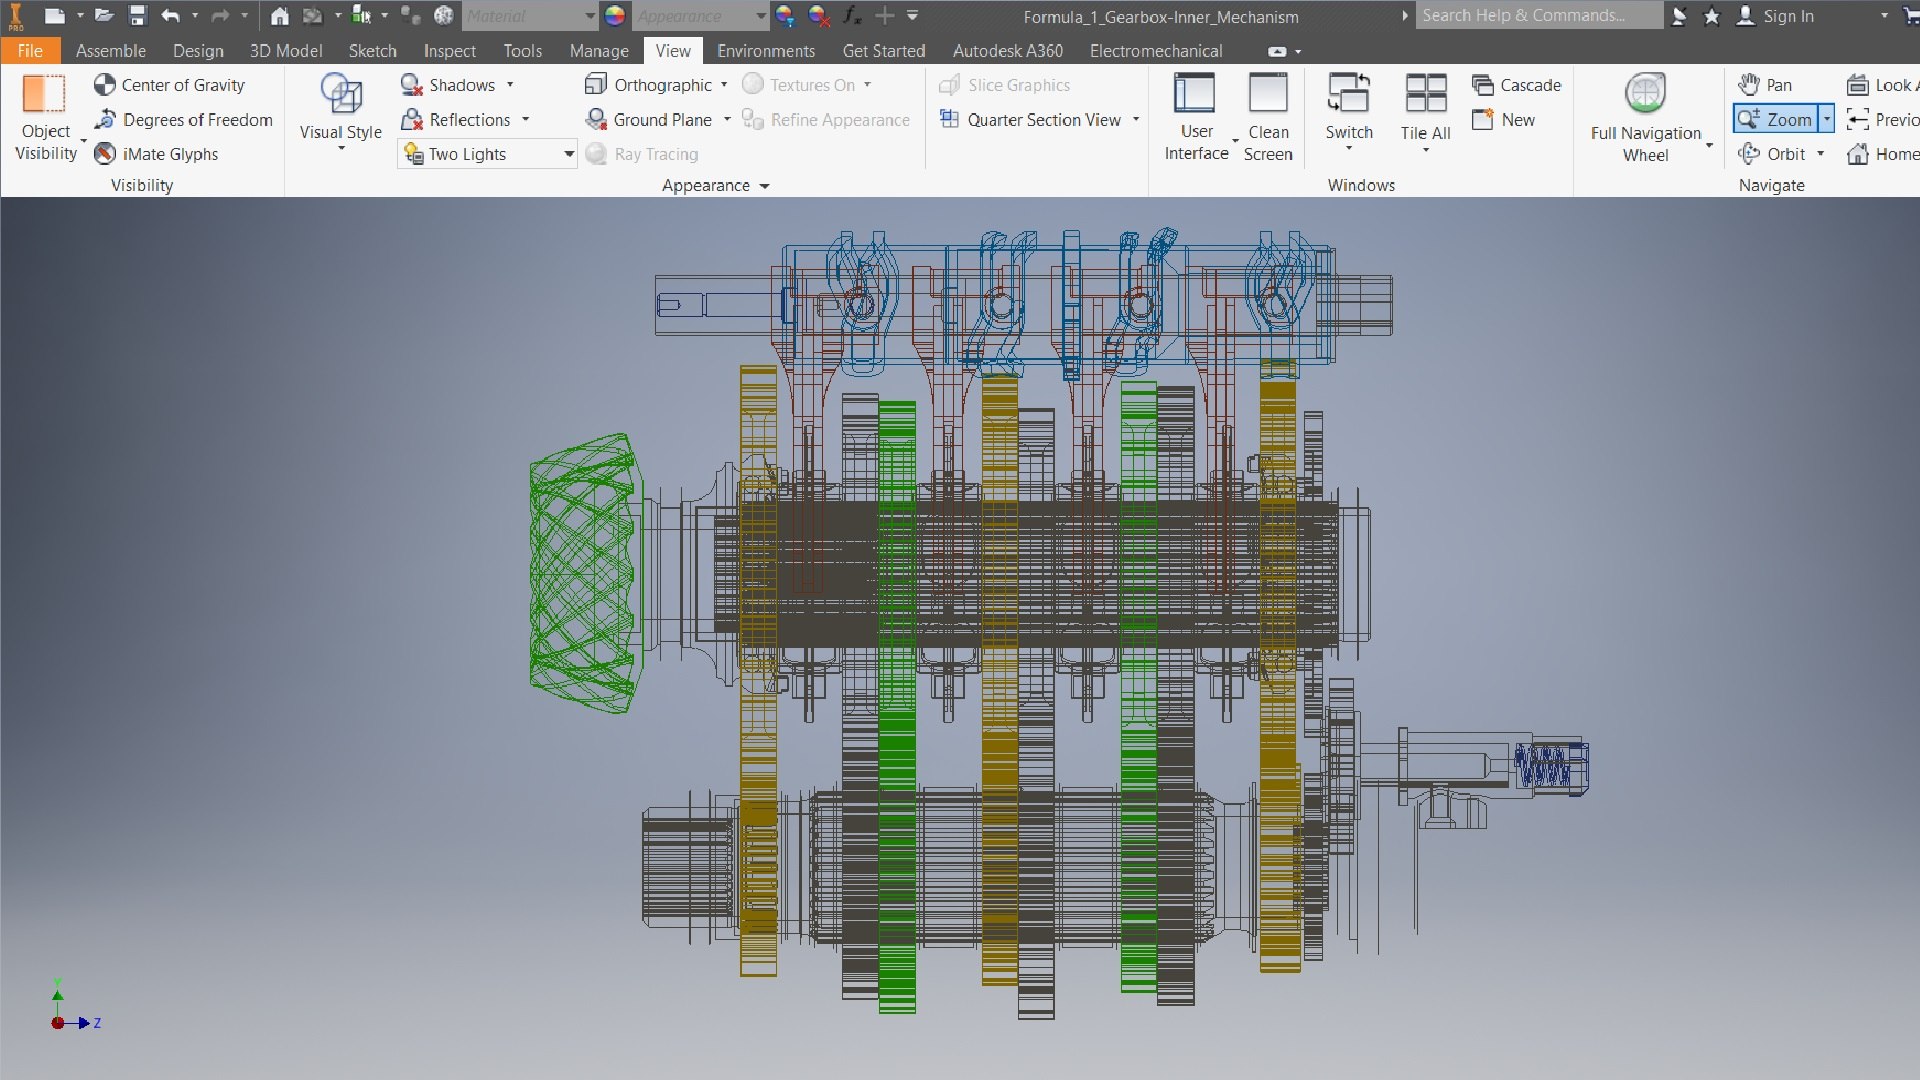Viewport: 1920px width, 1080px height.
Task: Switch to the Design tab
Action: pyautogui.click(x=198, y=51)
